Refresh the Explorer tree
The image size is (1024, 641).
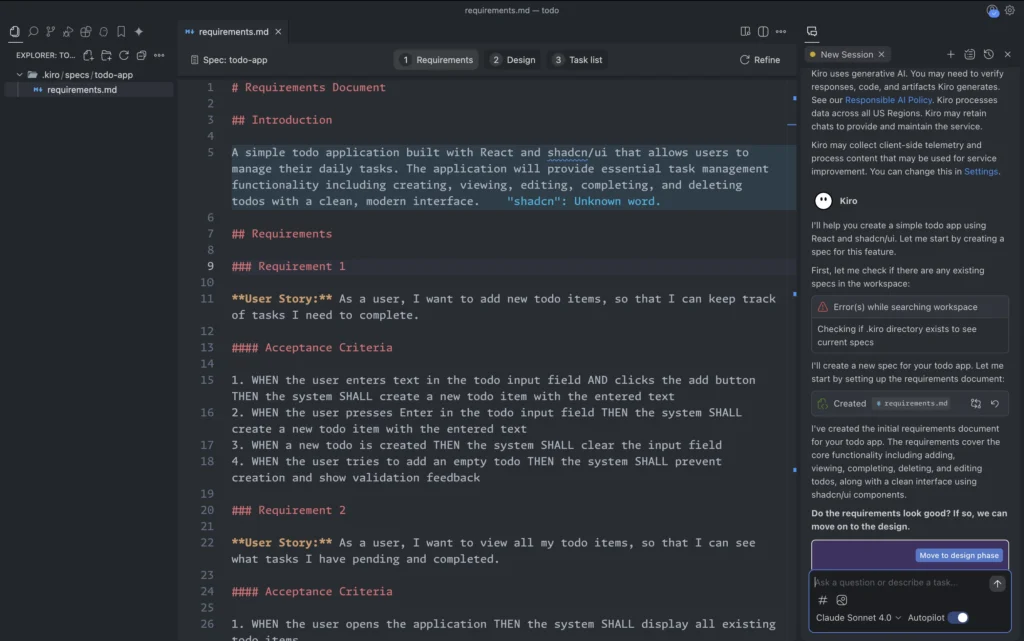tap(123, 55)
